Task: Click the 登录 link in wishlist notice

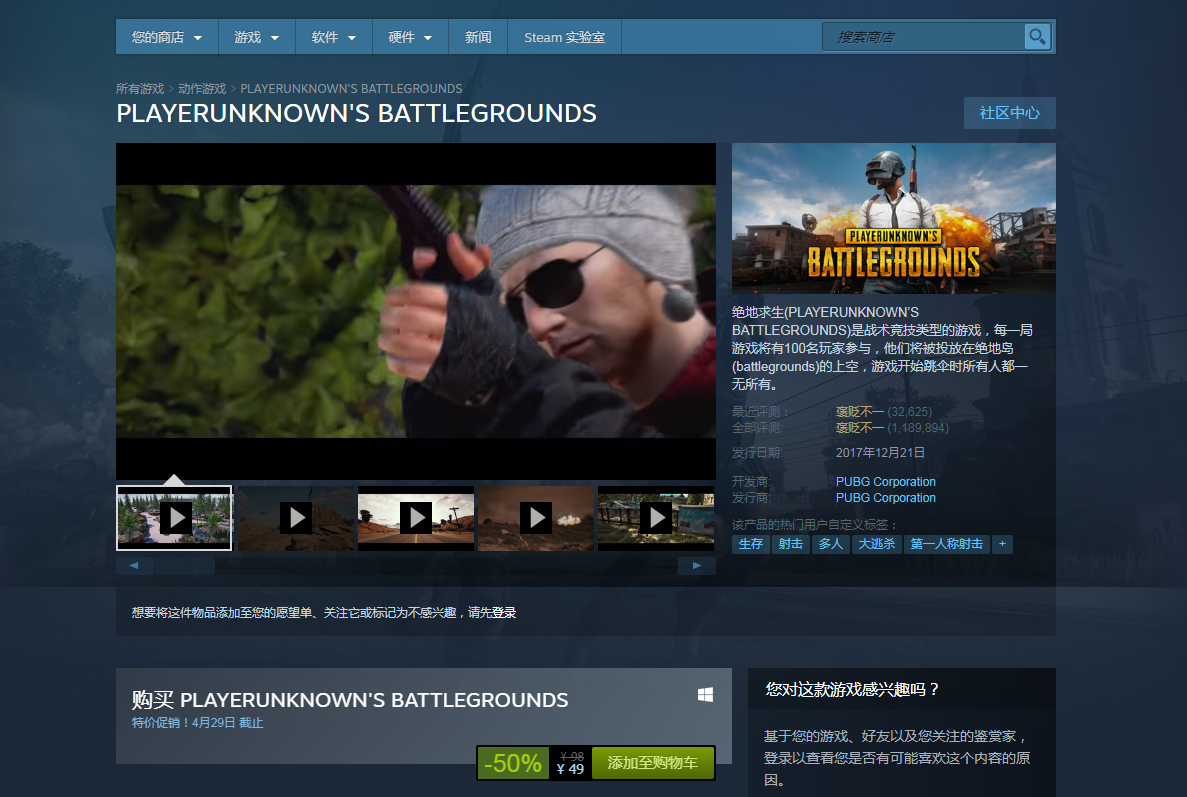Action: point(504,612)
